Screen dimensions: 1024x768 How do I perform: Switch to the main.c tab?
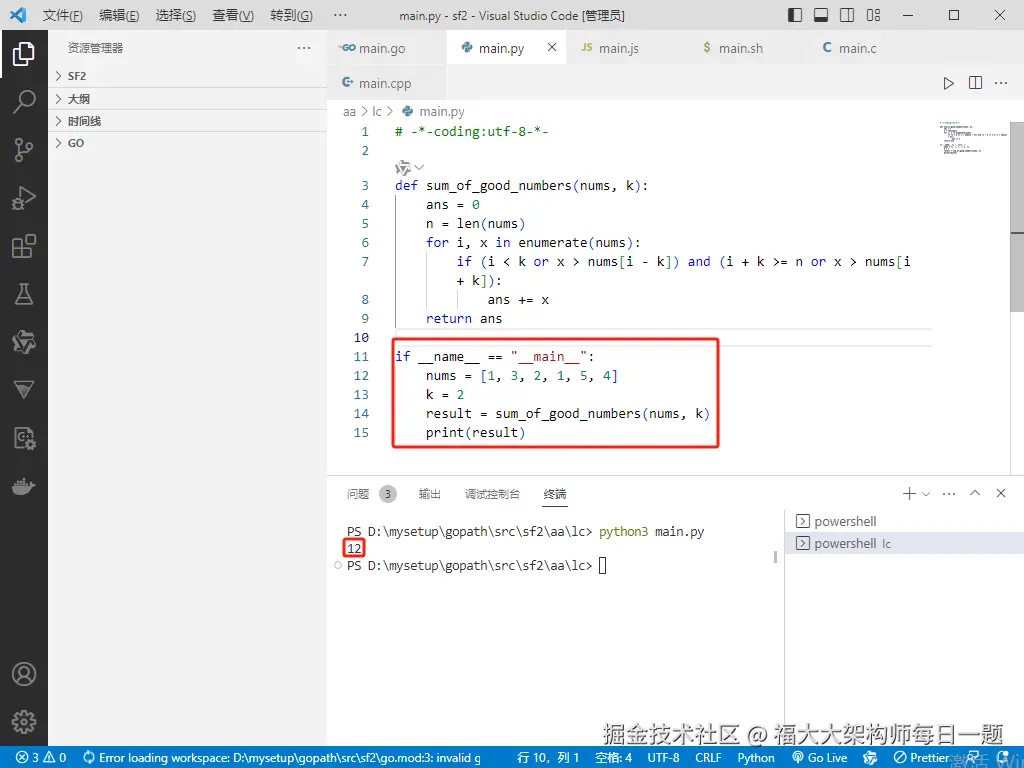[867, 48]
